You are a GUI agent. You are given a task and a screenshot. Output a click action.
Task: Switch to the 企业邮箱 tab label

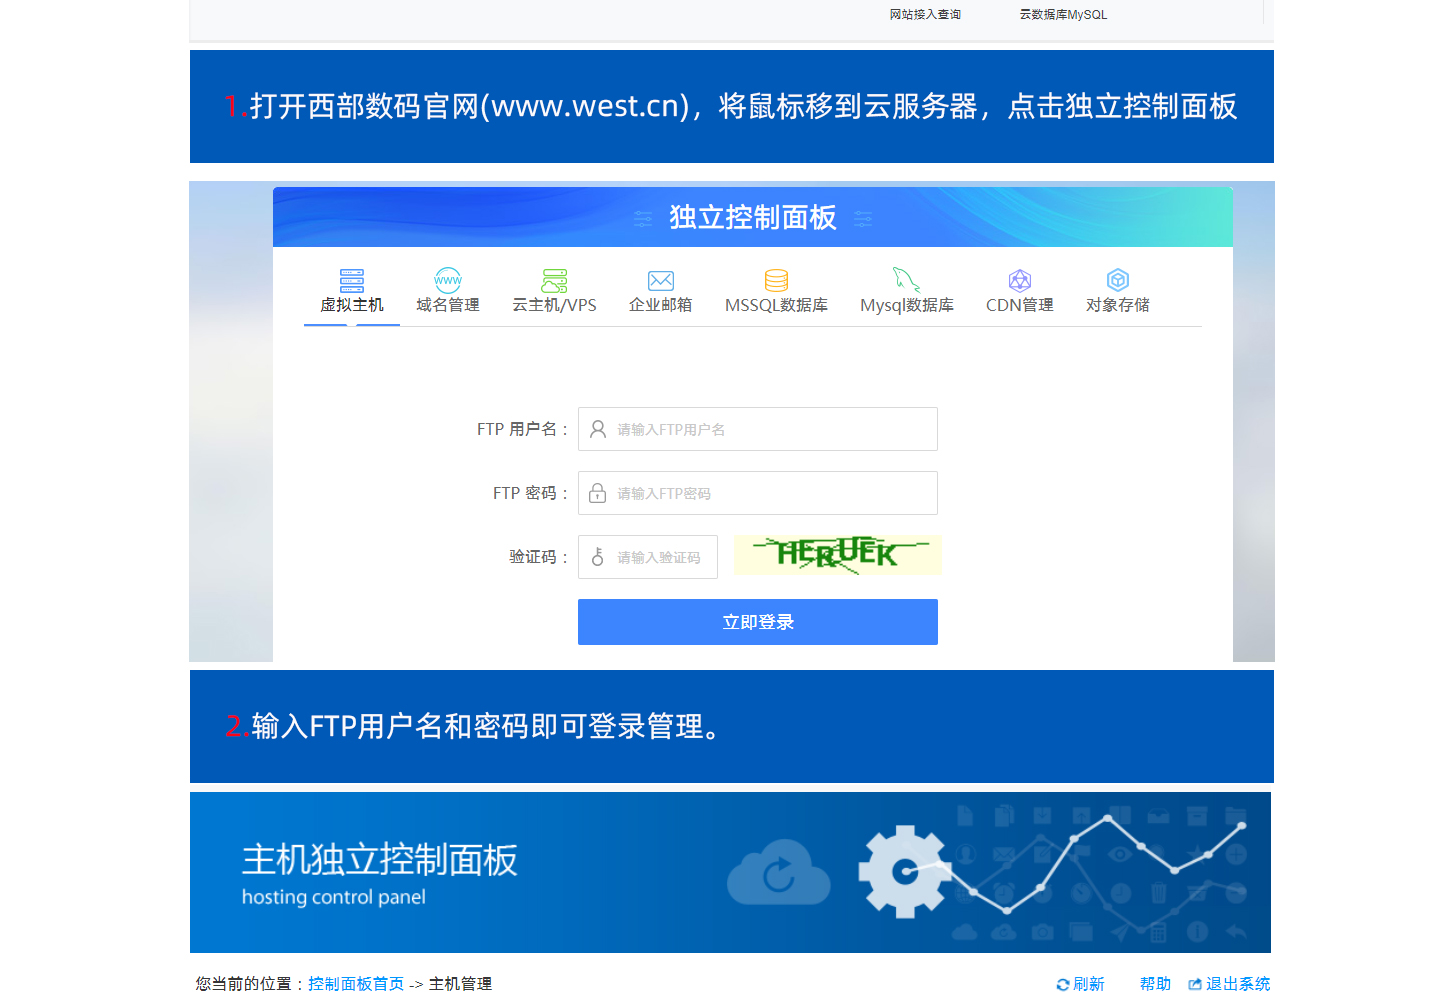660,305
